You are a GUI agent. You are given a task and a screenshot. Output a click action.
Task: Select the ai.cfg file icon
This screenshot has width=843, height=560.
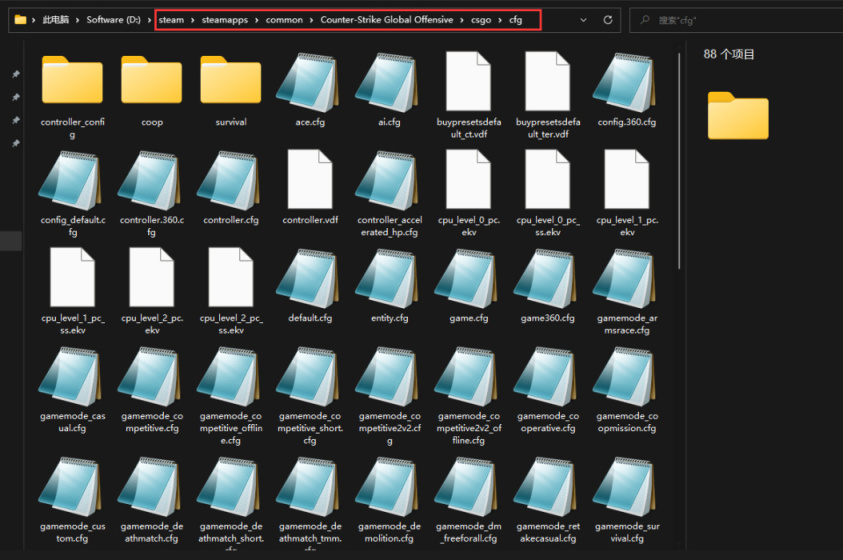click(389, 82)
